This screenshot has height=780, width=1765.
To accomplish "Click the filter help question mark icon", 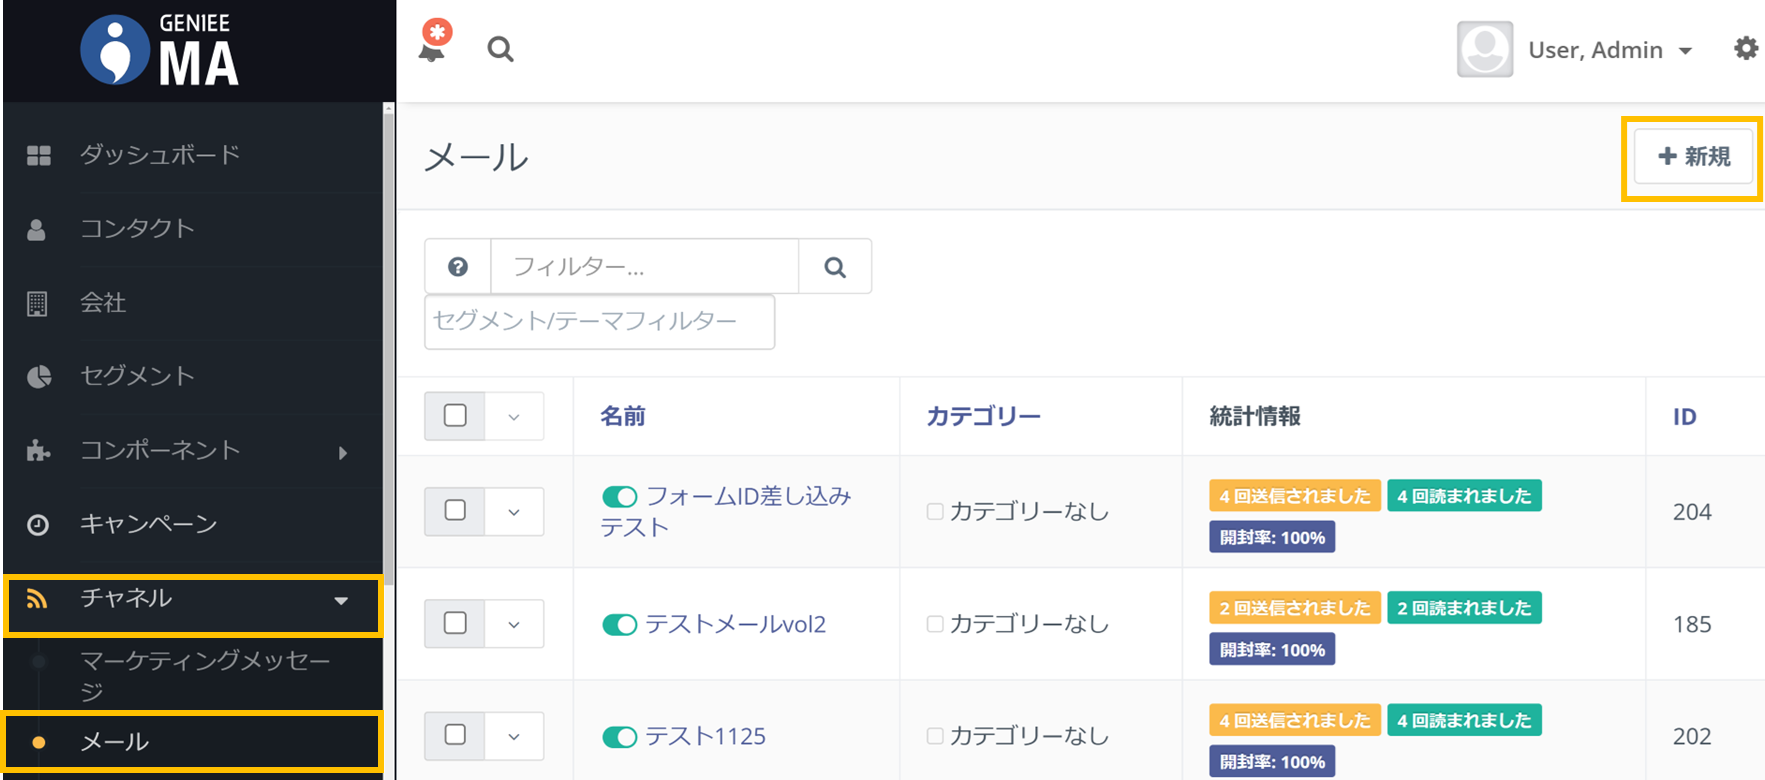I will coord(458,267).
